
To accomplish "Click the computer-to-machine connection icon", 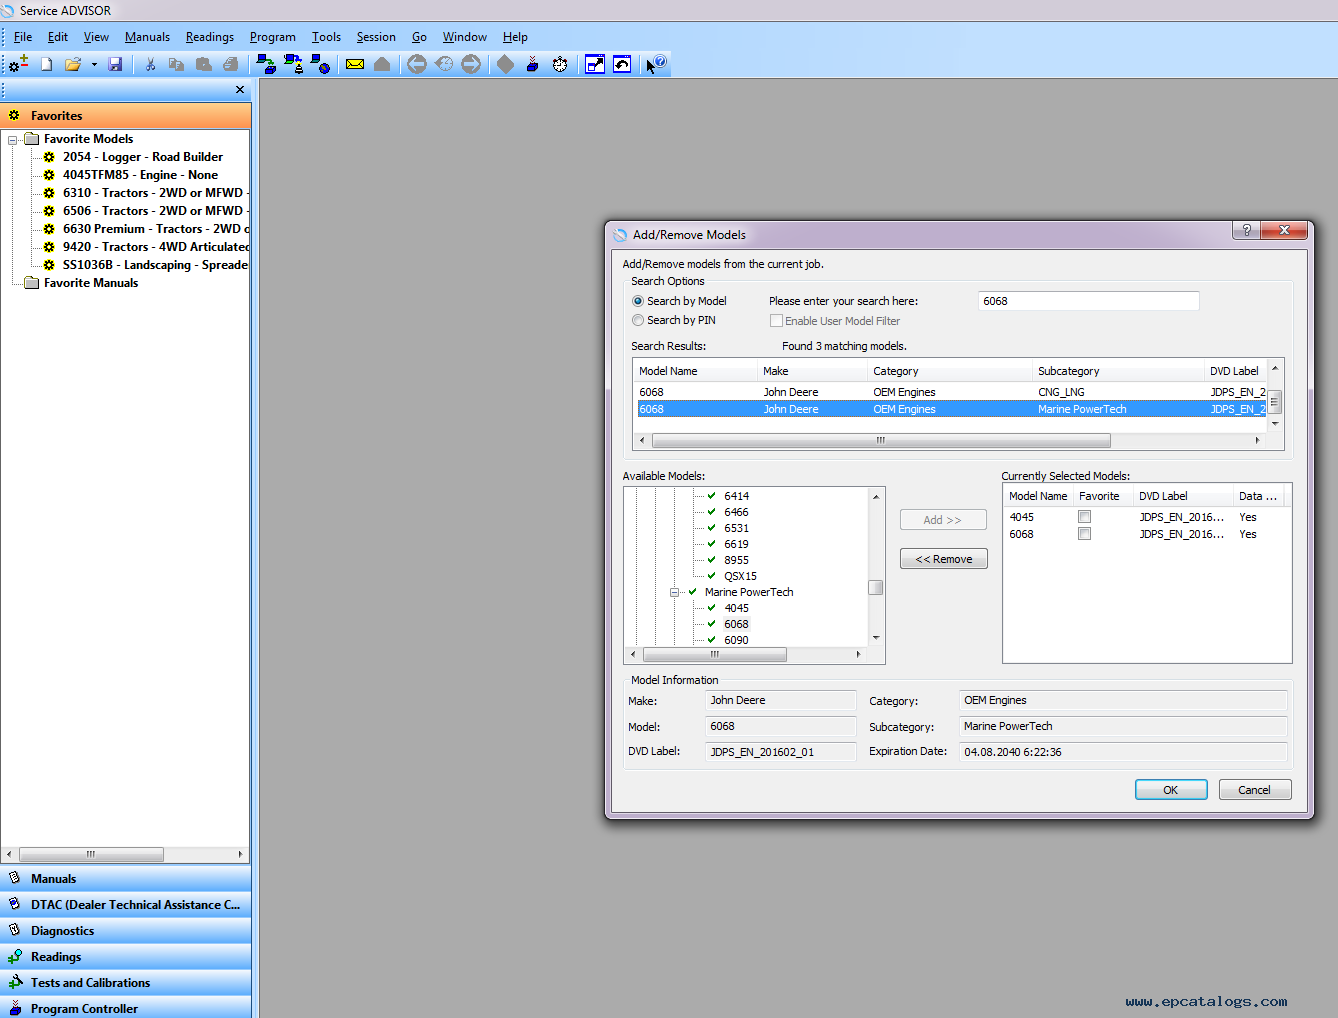I will (293, 64).
